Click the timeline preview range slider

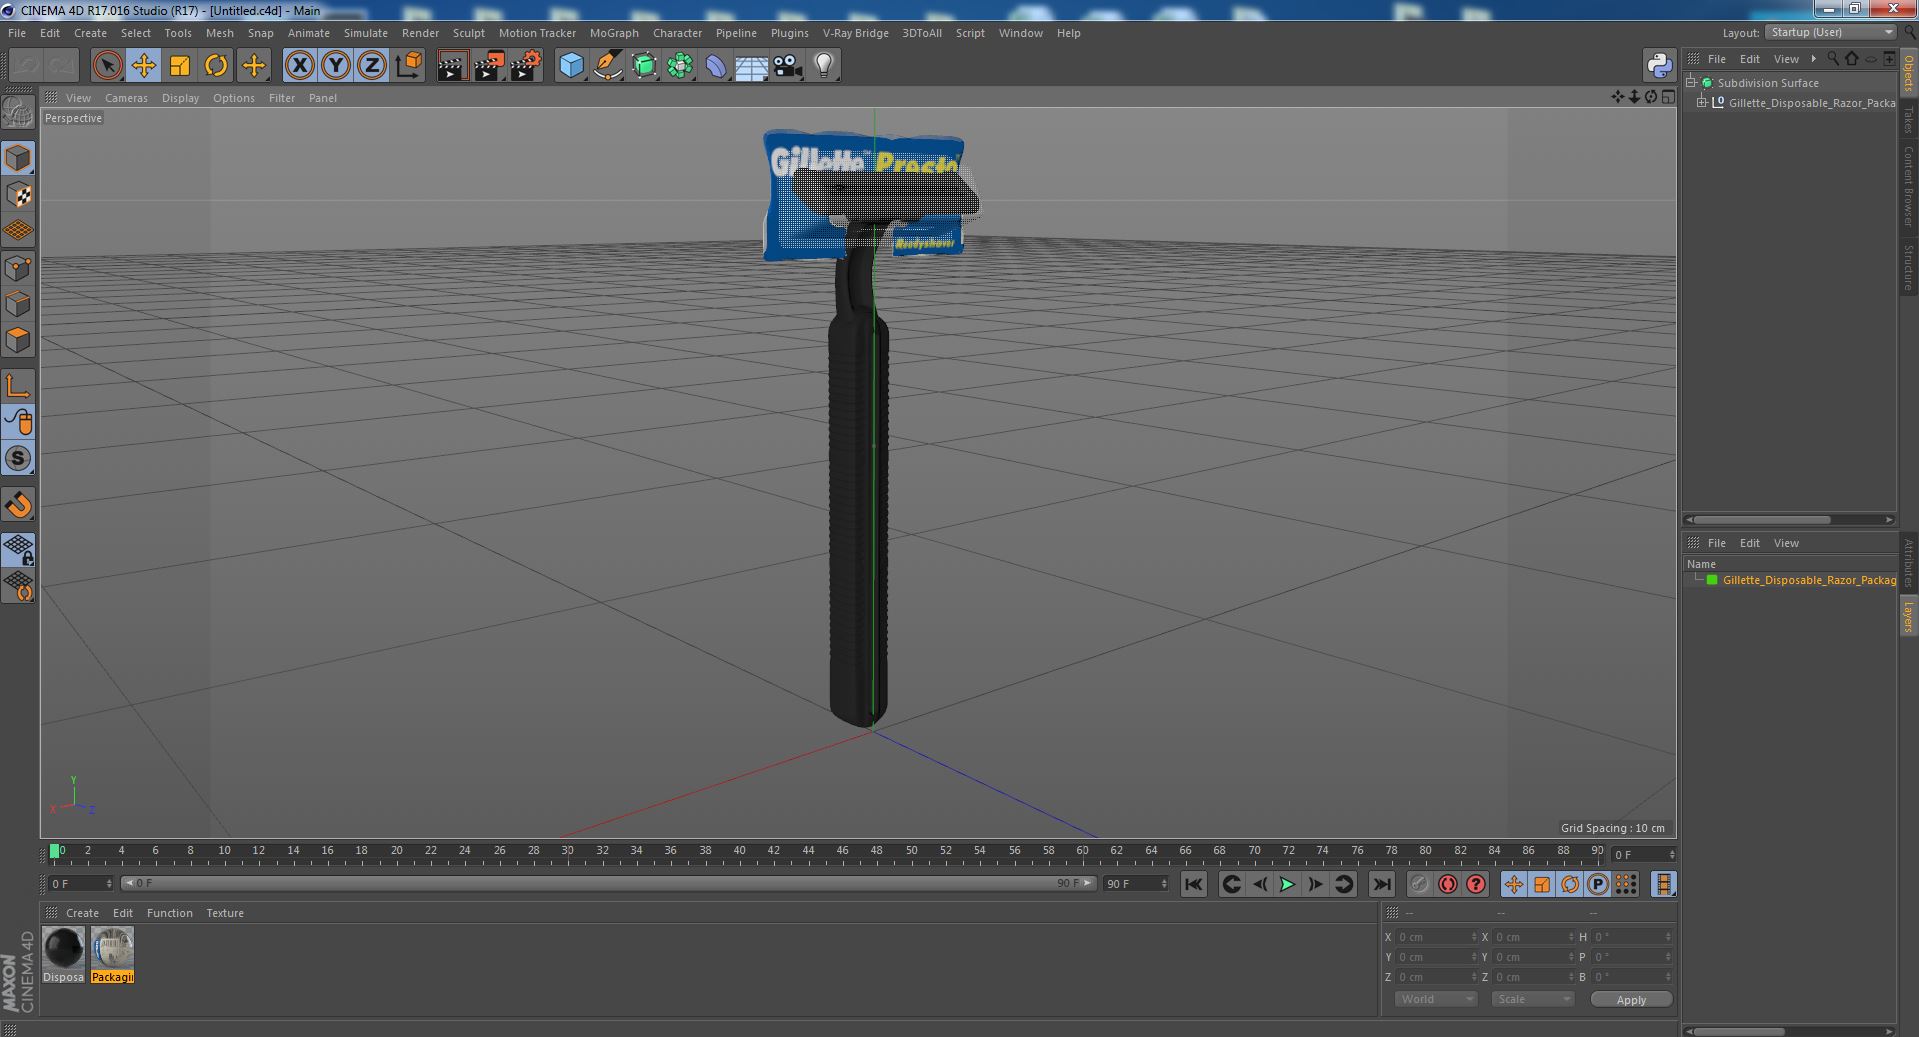click(x=608, y=884)
